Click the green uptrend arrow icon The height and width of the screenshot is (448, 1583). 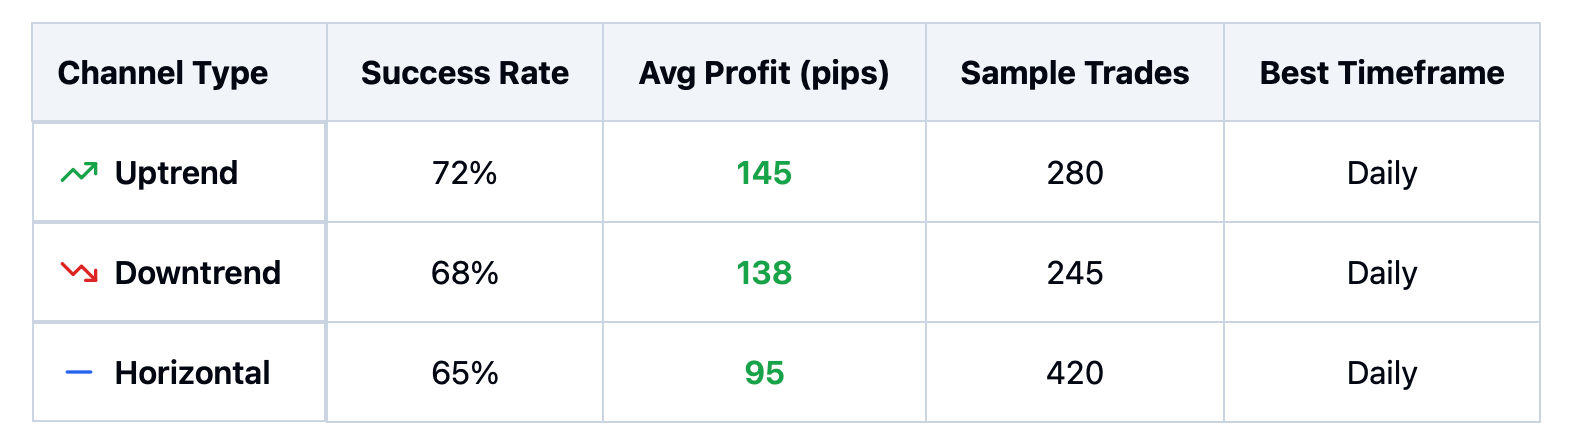click(79, 173)
